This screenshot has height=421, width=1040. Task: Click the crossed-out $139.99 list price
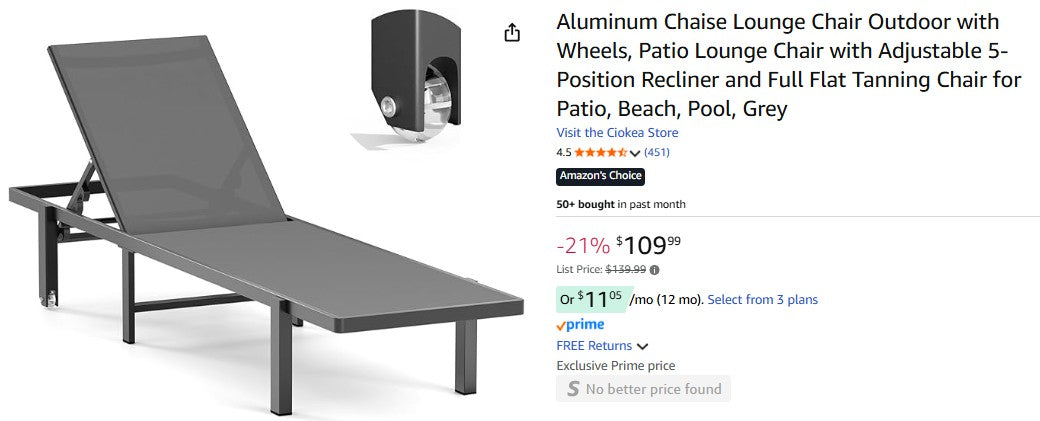(625, 269)
